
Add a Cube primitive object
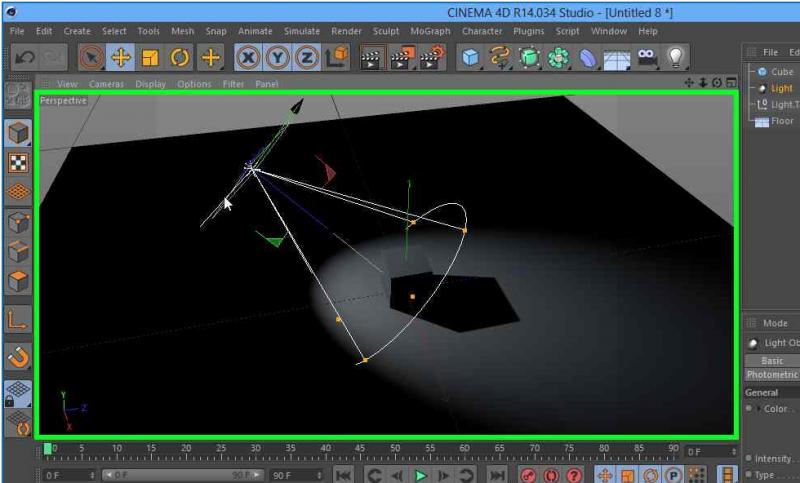[x=470, y=58]
